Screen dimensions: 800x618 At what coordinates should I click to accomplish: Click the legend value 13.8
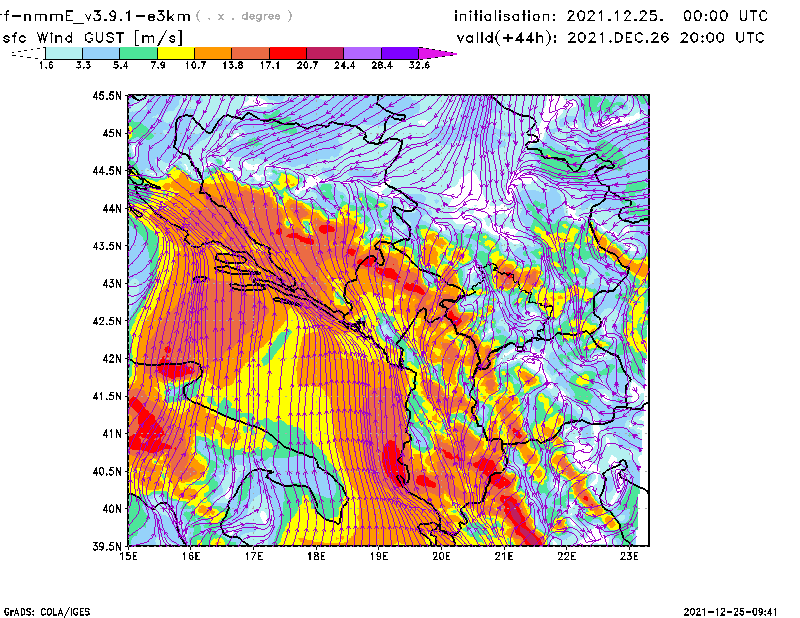[233, 65]
